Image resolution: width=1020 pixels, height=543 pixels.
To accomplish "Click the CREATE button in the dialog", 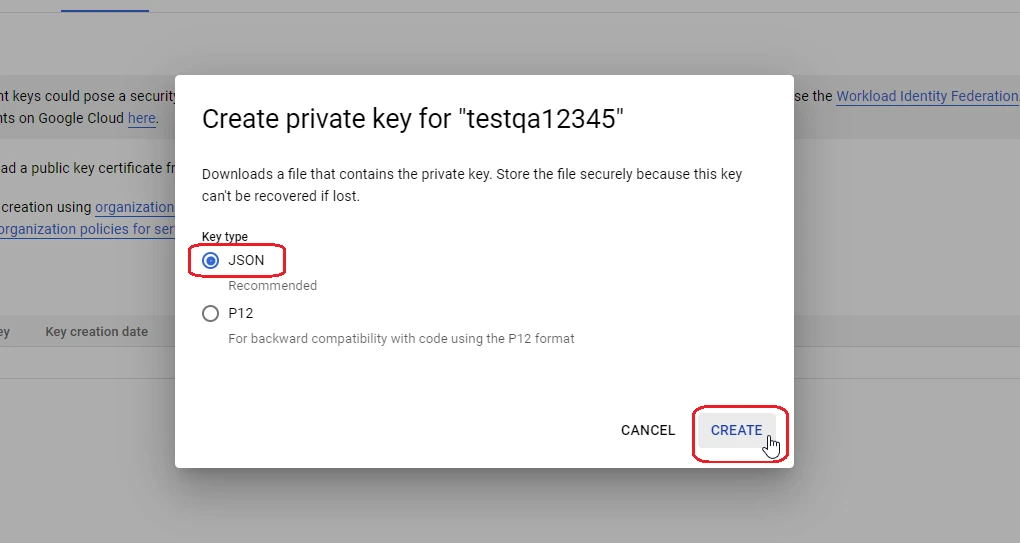I will coord(736,430).
